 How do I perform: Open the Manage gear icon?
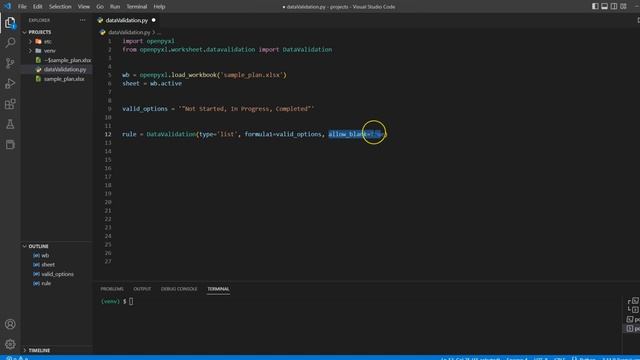10,344
